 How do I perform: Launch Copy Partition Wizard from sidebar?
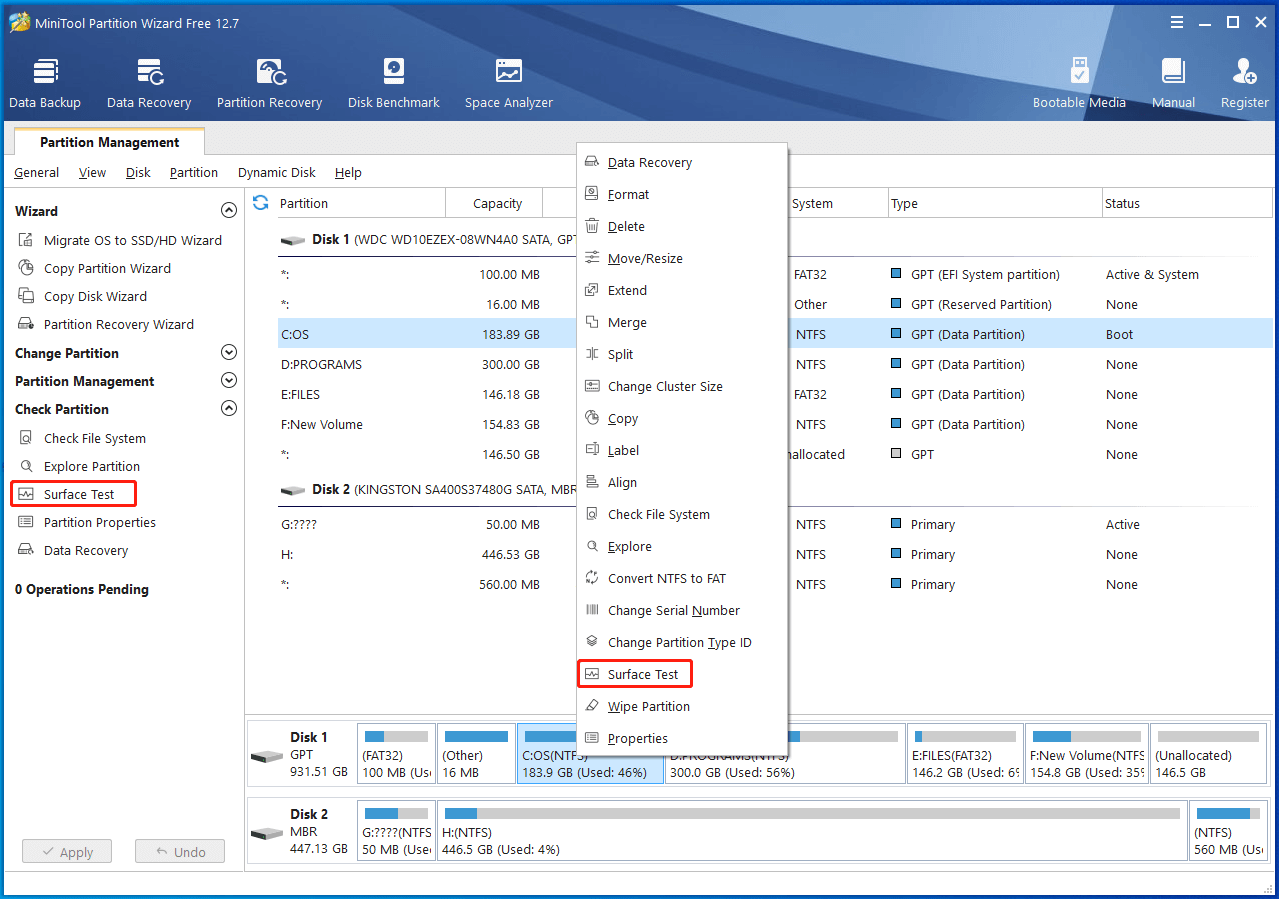pyautogui.click(x=94, y=269)
